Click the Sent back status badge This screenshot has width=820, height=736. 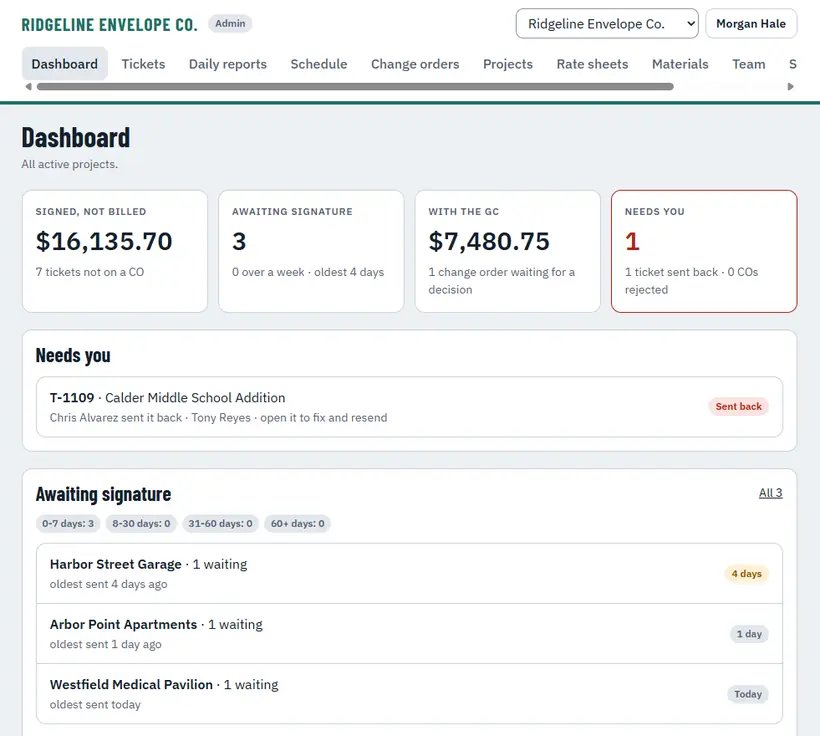738,406
